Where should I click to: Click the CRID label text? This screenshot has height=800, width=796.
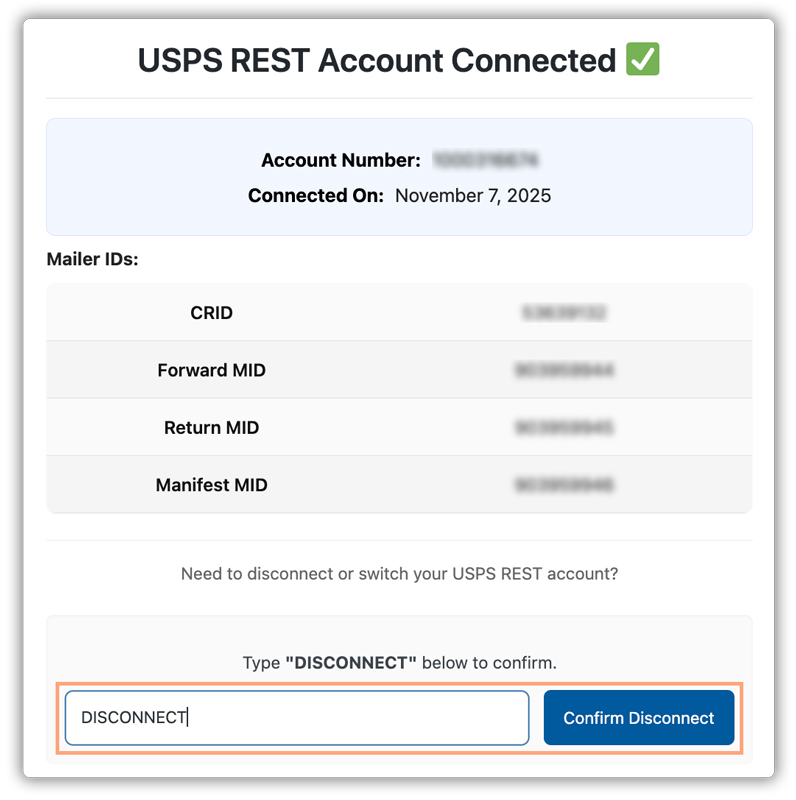pos(211,313)
